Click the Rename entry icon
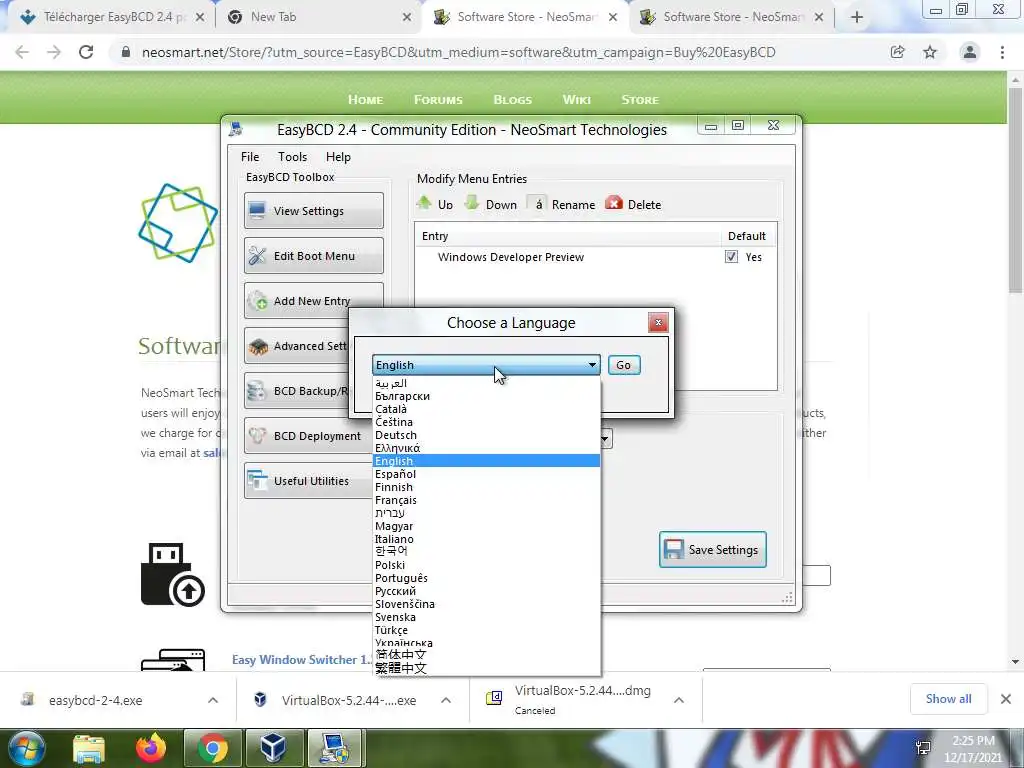1024x768 pixels. click(x=537, y=204)
